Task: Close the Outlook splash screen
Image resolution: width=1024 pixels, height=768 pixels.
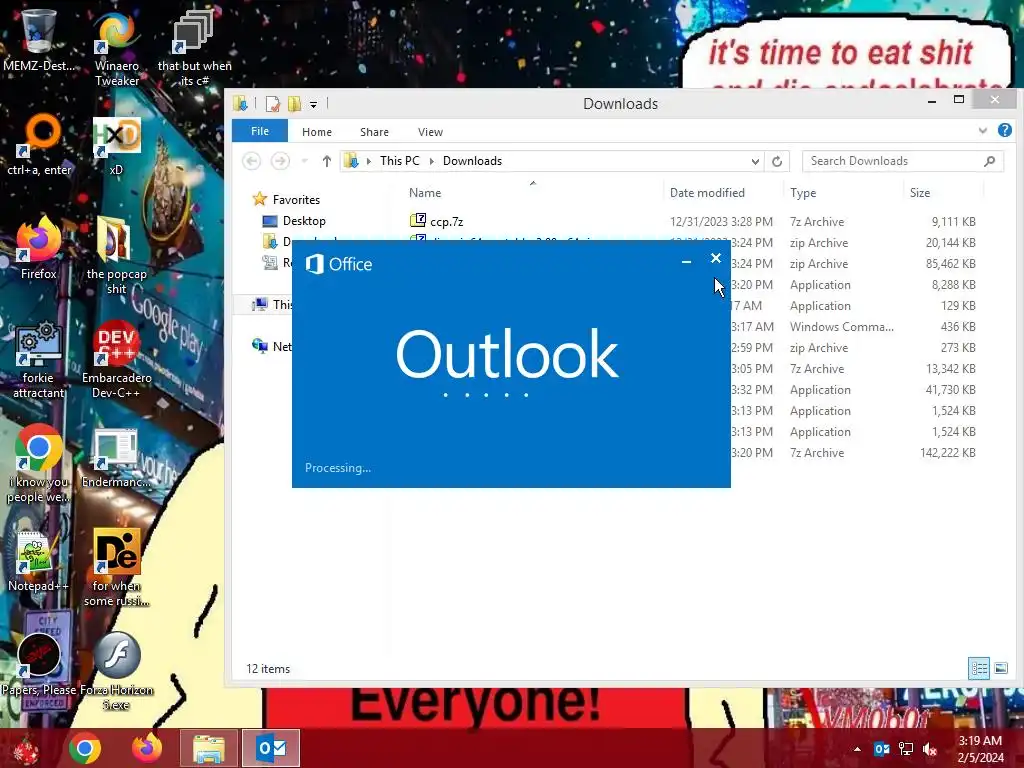Action: (x=716, y=258)
